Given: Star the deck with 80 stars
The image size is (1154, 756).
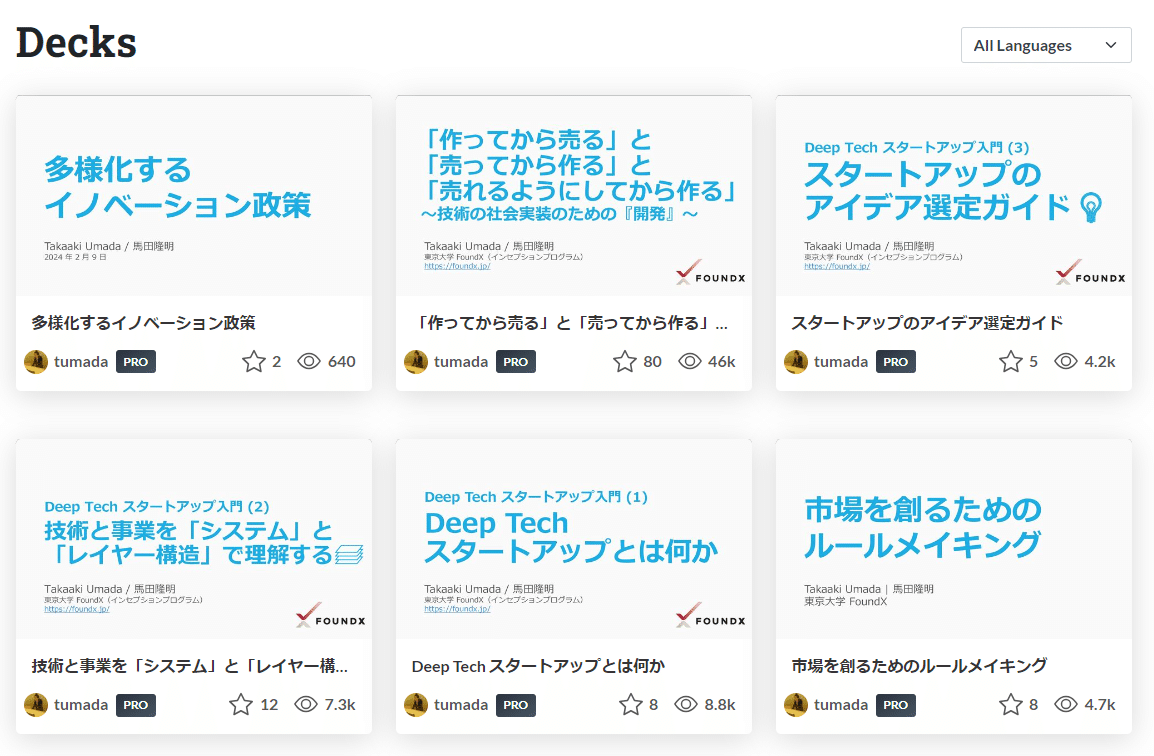Looking at the screenshot, I should pos(625,361).
